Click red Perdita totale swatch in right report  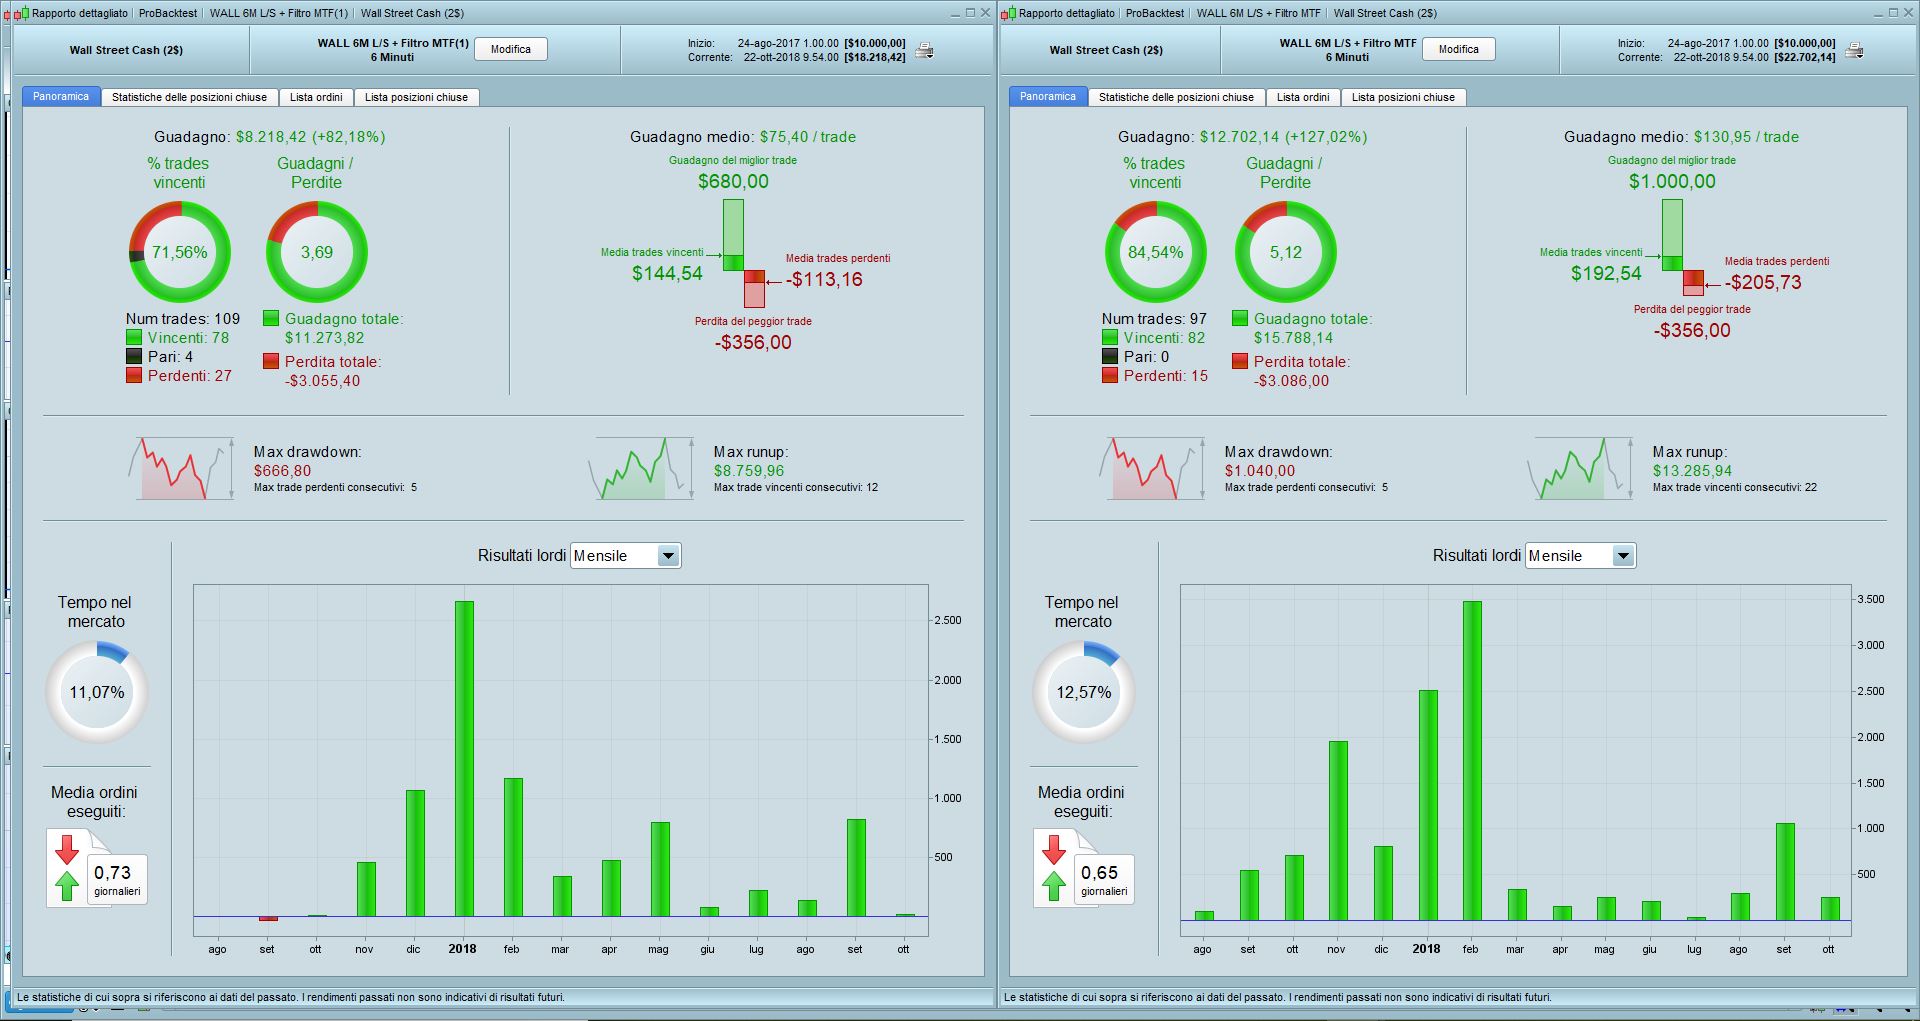point(1240,361)
